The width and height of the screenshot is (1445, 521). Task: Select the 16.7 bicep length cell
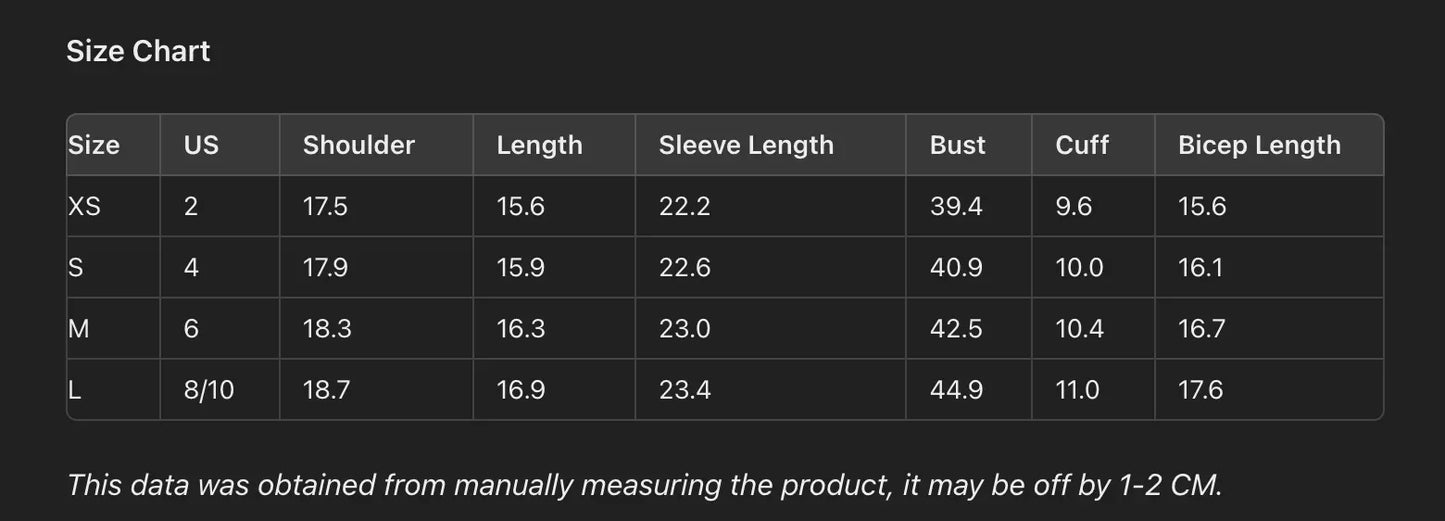click(1201, 329)
